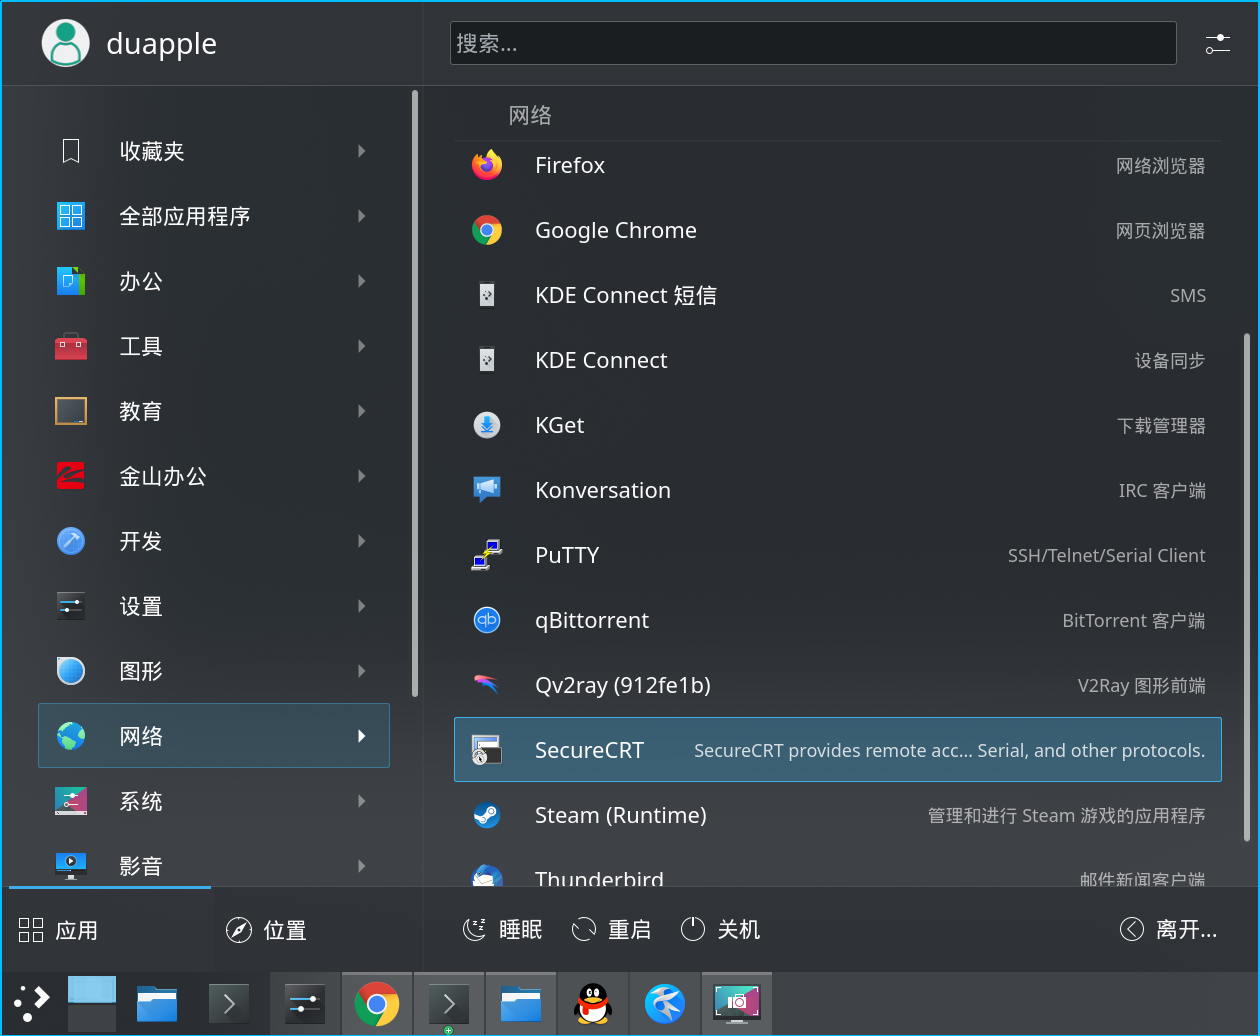Click the application list scrollbar
This screenshot has width=1260, height=1036.
click(1246, 588)
